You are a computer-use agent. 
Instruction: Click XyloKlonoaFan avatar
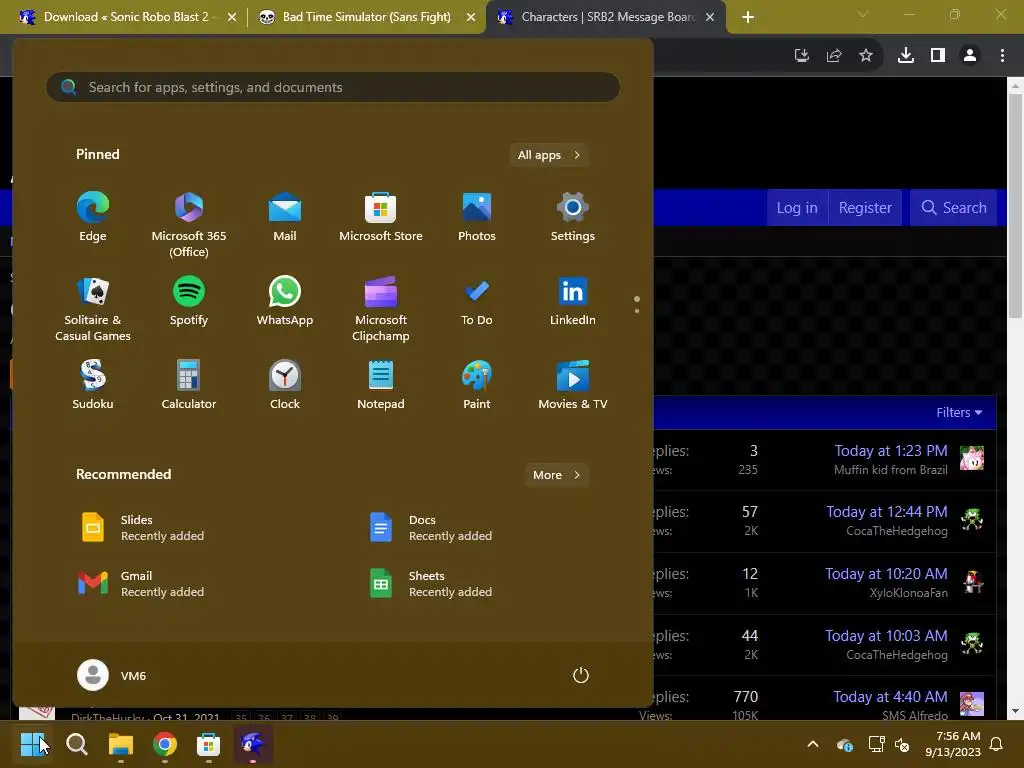(x=972, y=581)
